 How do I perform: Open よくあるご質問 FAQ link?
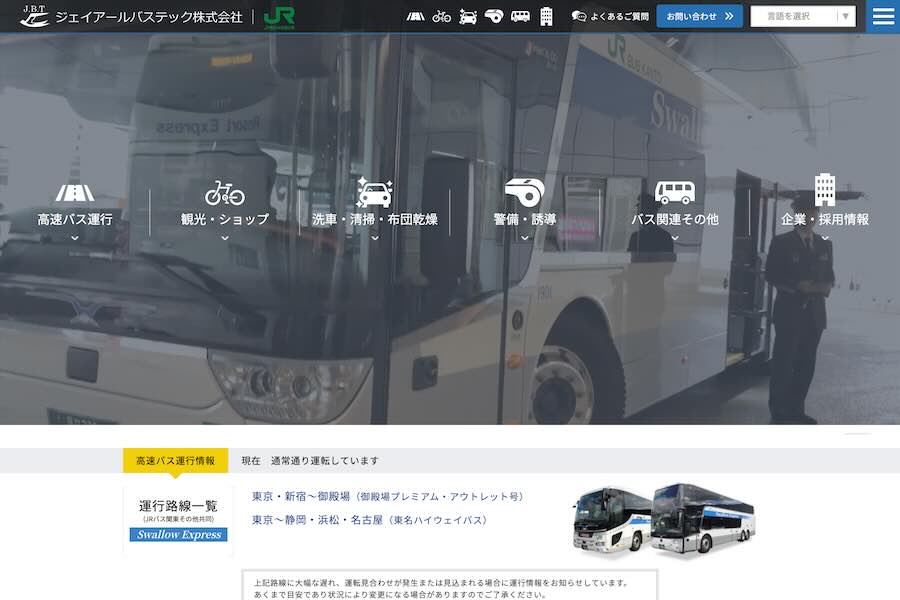tap(619, 17)
